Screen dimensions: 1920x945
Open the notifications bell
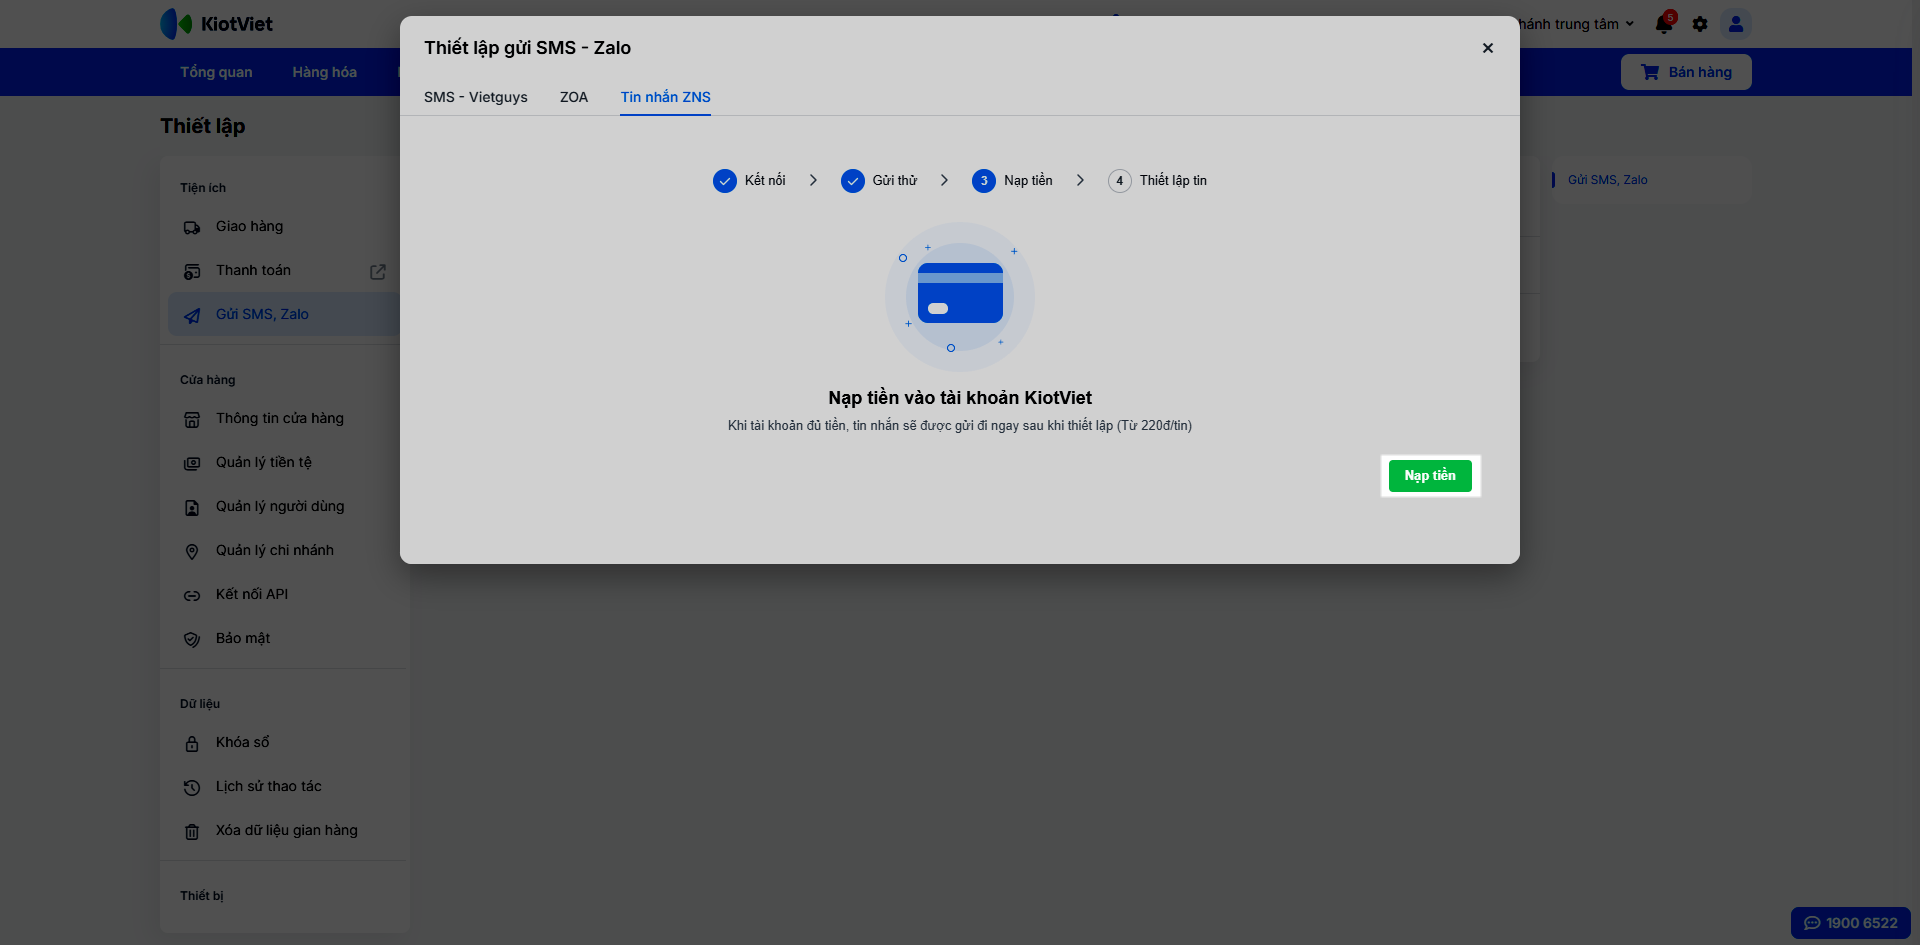pos(1664,24)
